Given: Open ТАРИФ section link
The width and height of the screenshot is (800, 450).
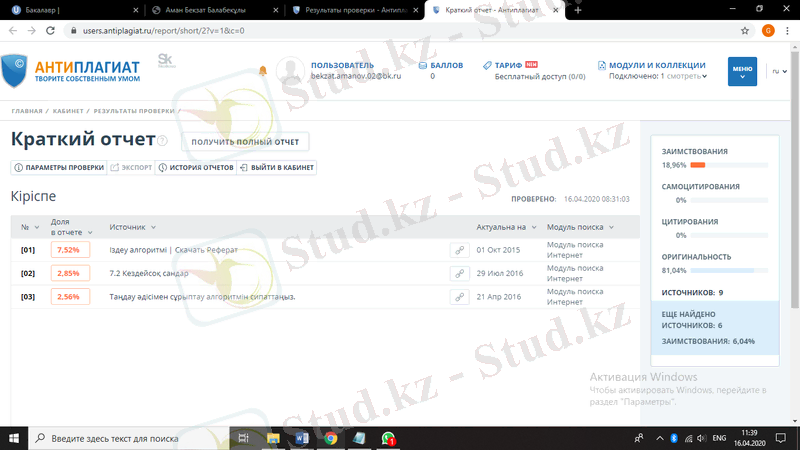Looking at the screenshot, I should pyautogui.click(x=508, y=65).
